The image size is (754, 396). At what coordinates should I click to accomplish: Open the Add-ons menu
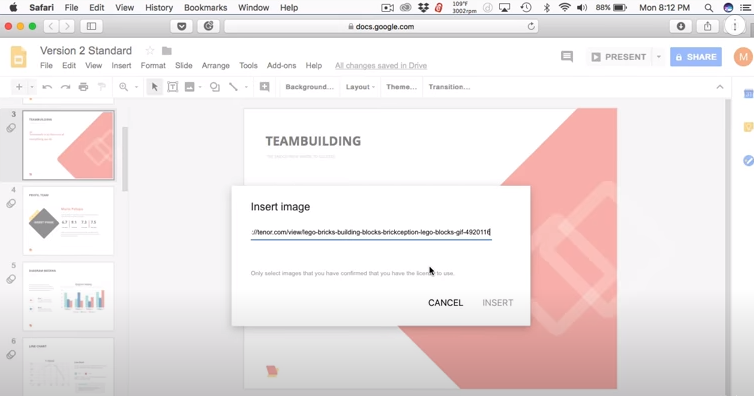click(281, 65)
